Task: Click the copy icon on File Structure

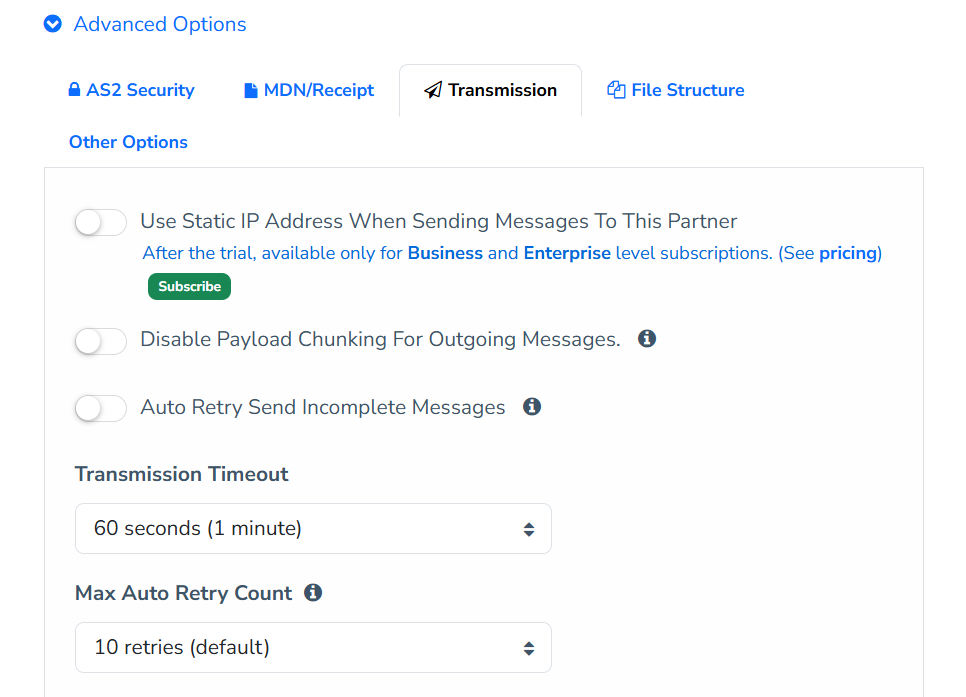Action: click(x=616, y=90)
